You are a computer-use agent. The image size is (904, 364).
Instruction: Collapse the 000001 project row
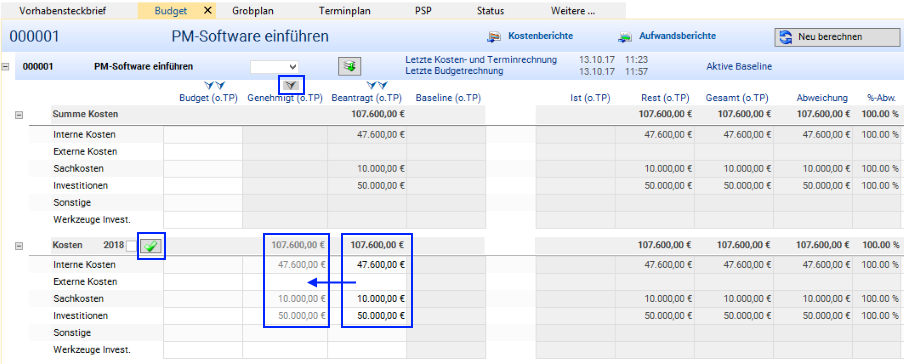6,66
